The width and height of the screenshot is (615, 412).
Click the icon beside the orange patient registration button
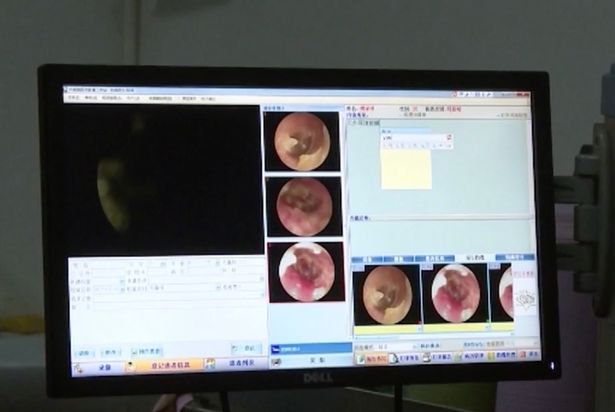point(131,366)
